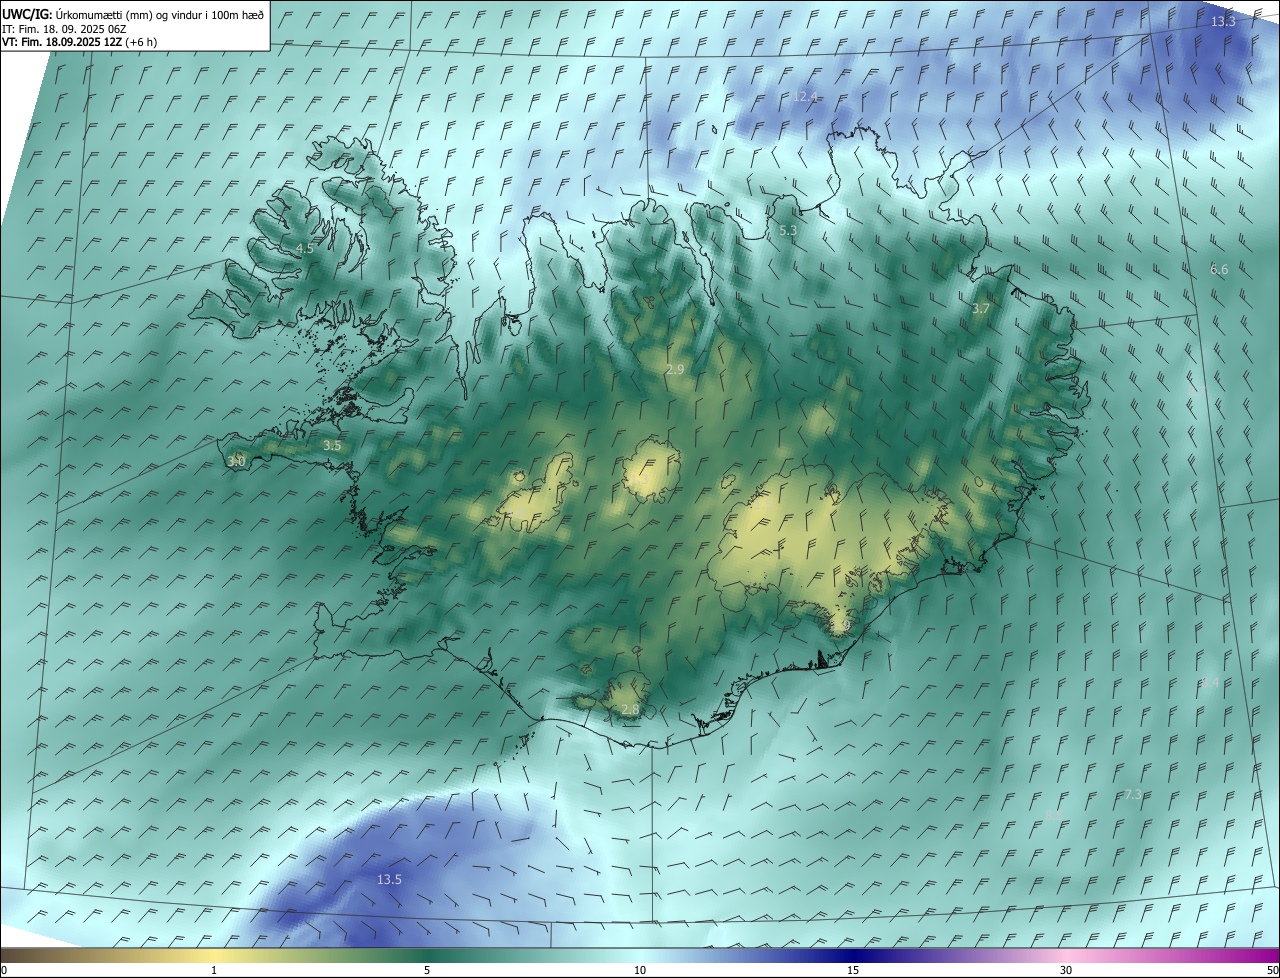Click the 2.9 value in north-central Iceland

675,369
